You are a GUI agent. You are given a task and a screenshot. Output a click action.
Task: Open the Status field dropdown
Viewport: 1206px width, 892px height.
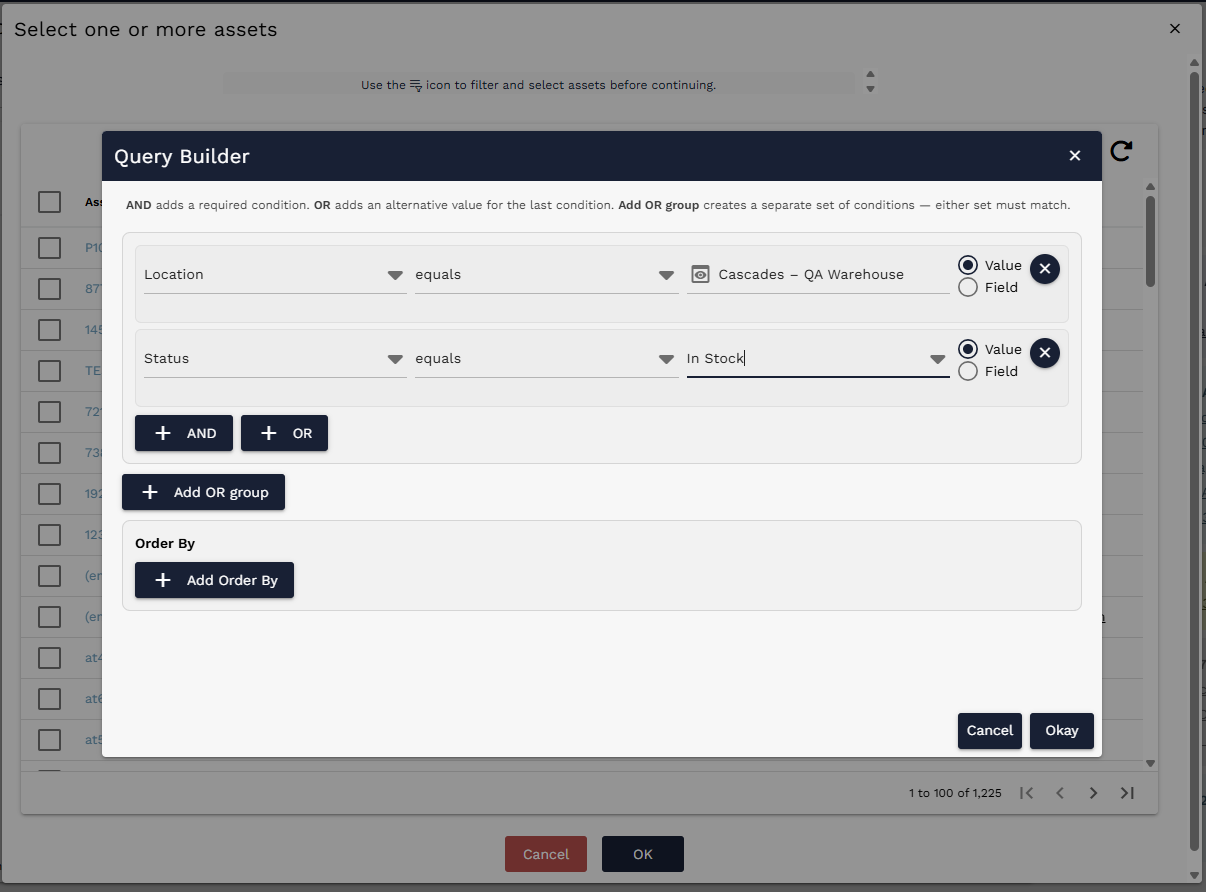coord(275,359)
